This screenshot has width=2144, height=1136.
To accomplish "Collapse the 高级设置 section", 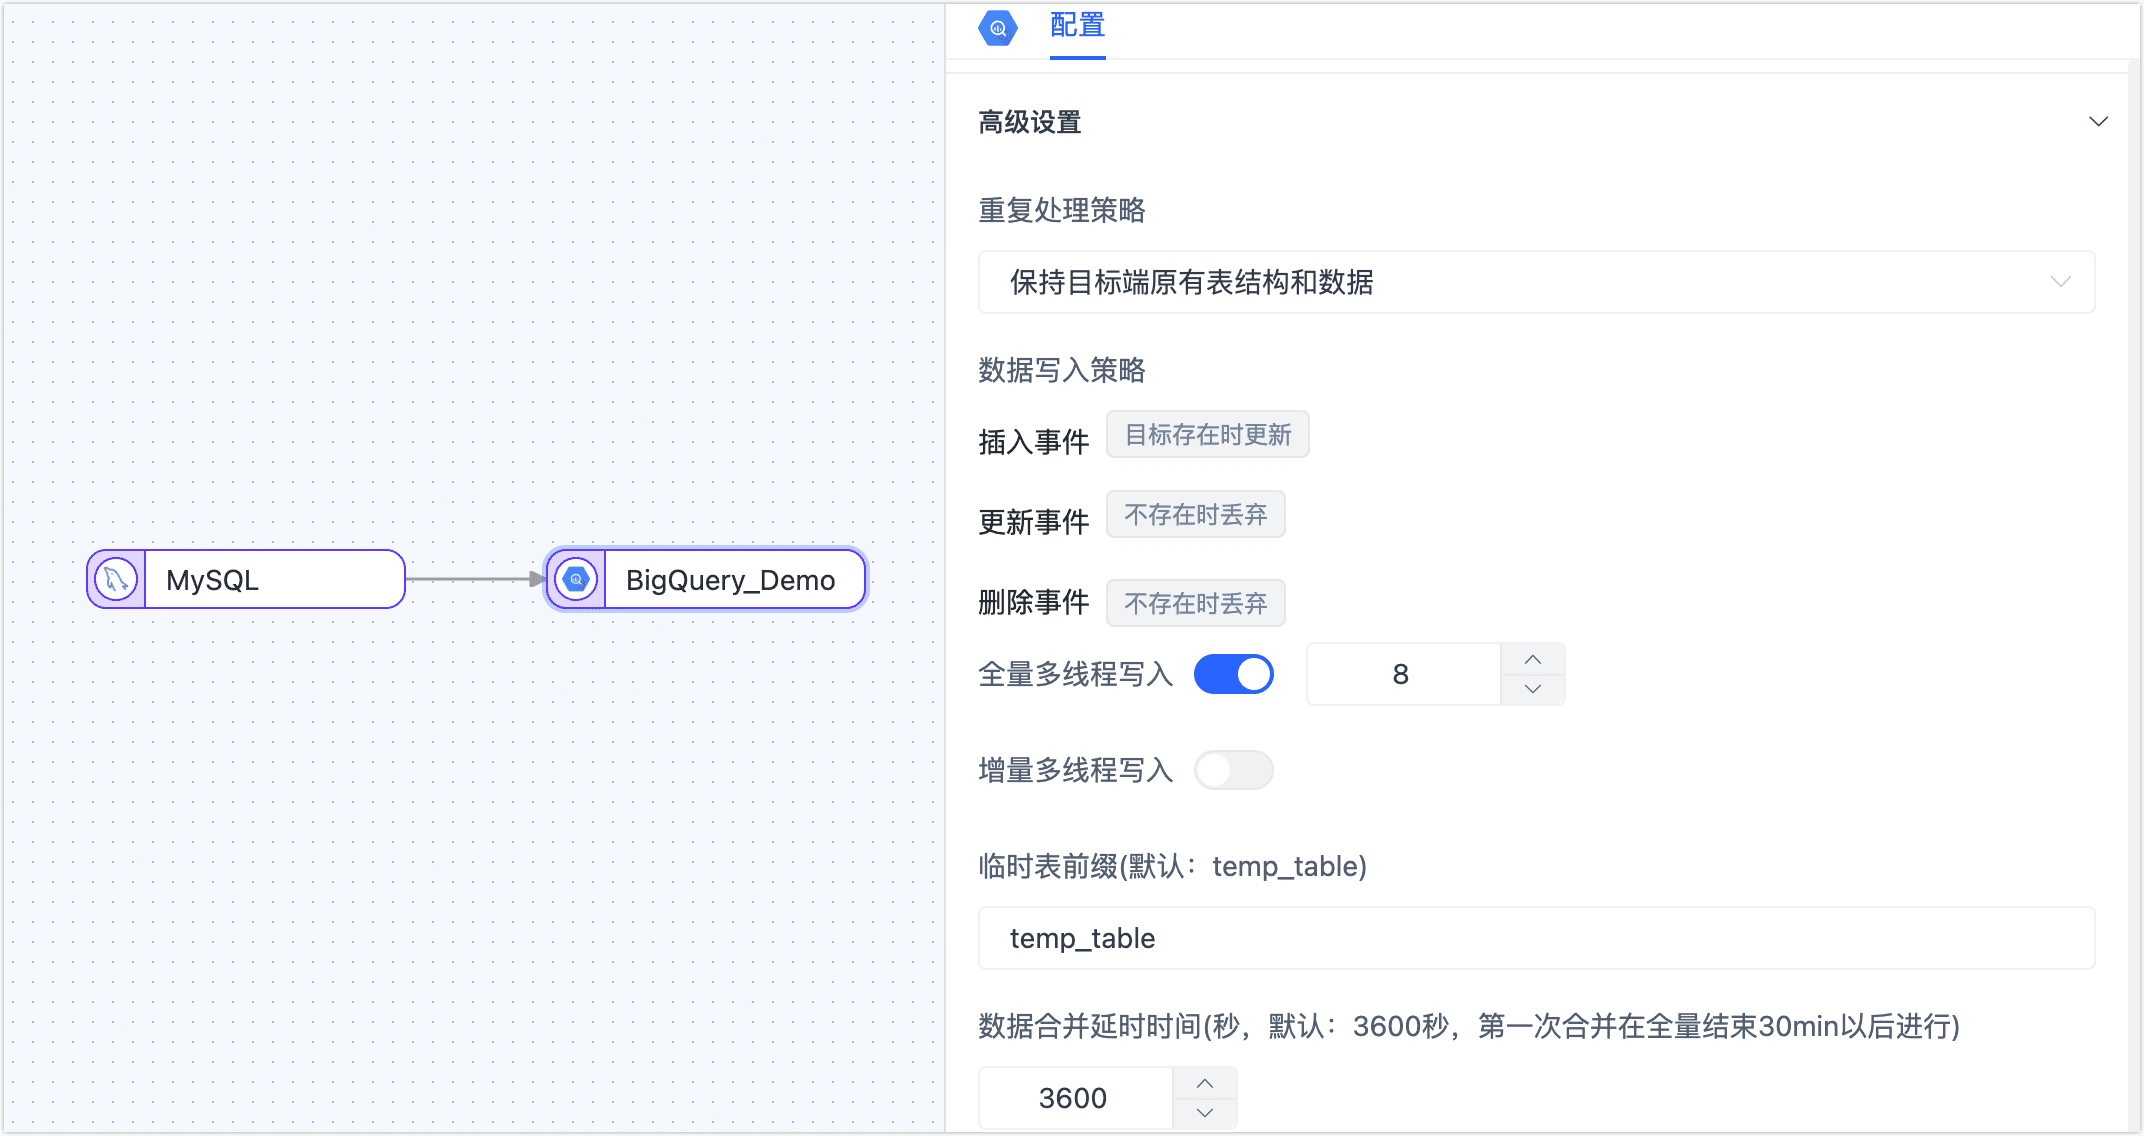I will [x=2098, y=121].
